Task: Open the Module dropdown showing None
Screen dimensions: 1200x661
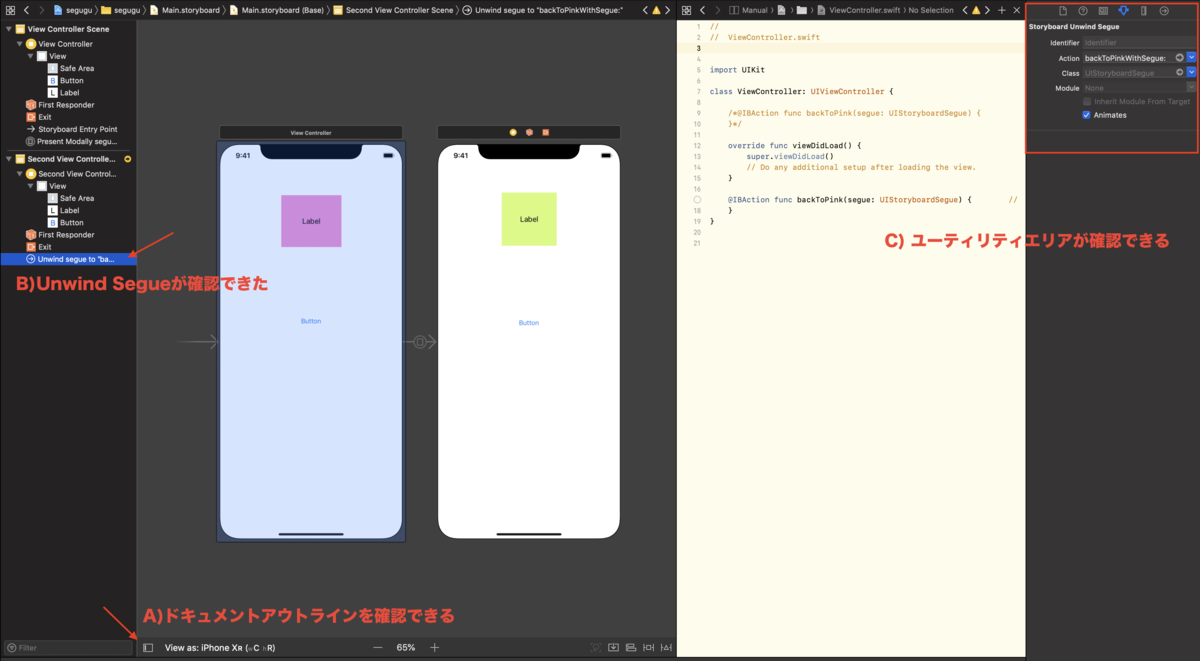Action: [1191, 87]
